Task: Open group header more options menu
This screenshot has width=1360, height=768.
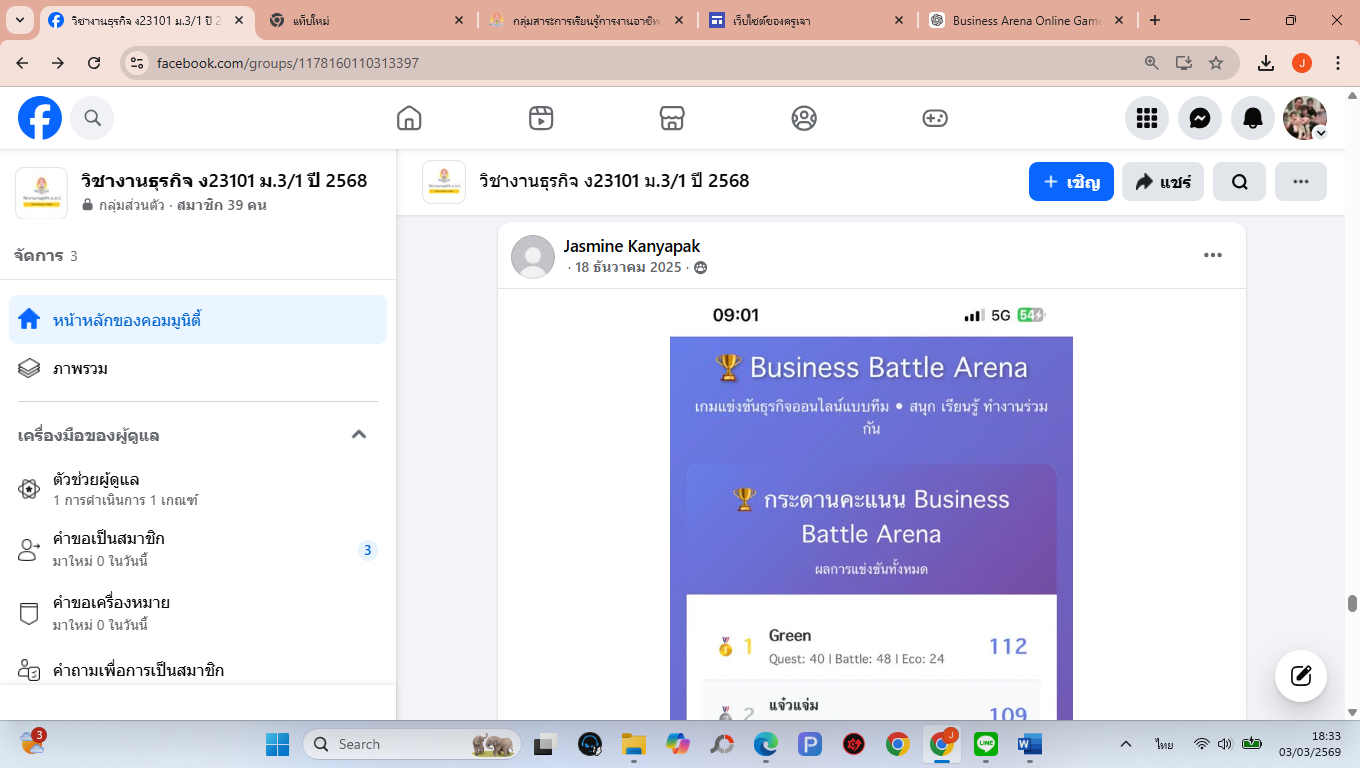Action: pyautogui.click(x=1301, y=182)
